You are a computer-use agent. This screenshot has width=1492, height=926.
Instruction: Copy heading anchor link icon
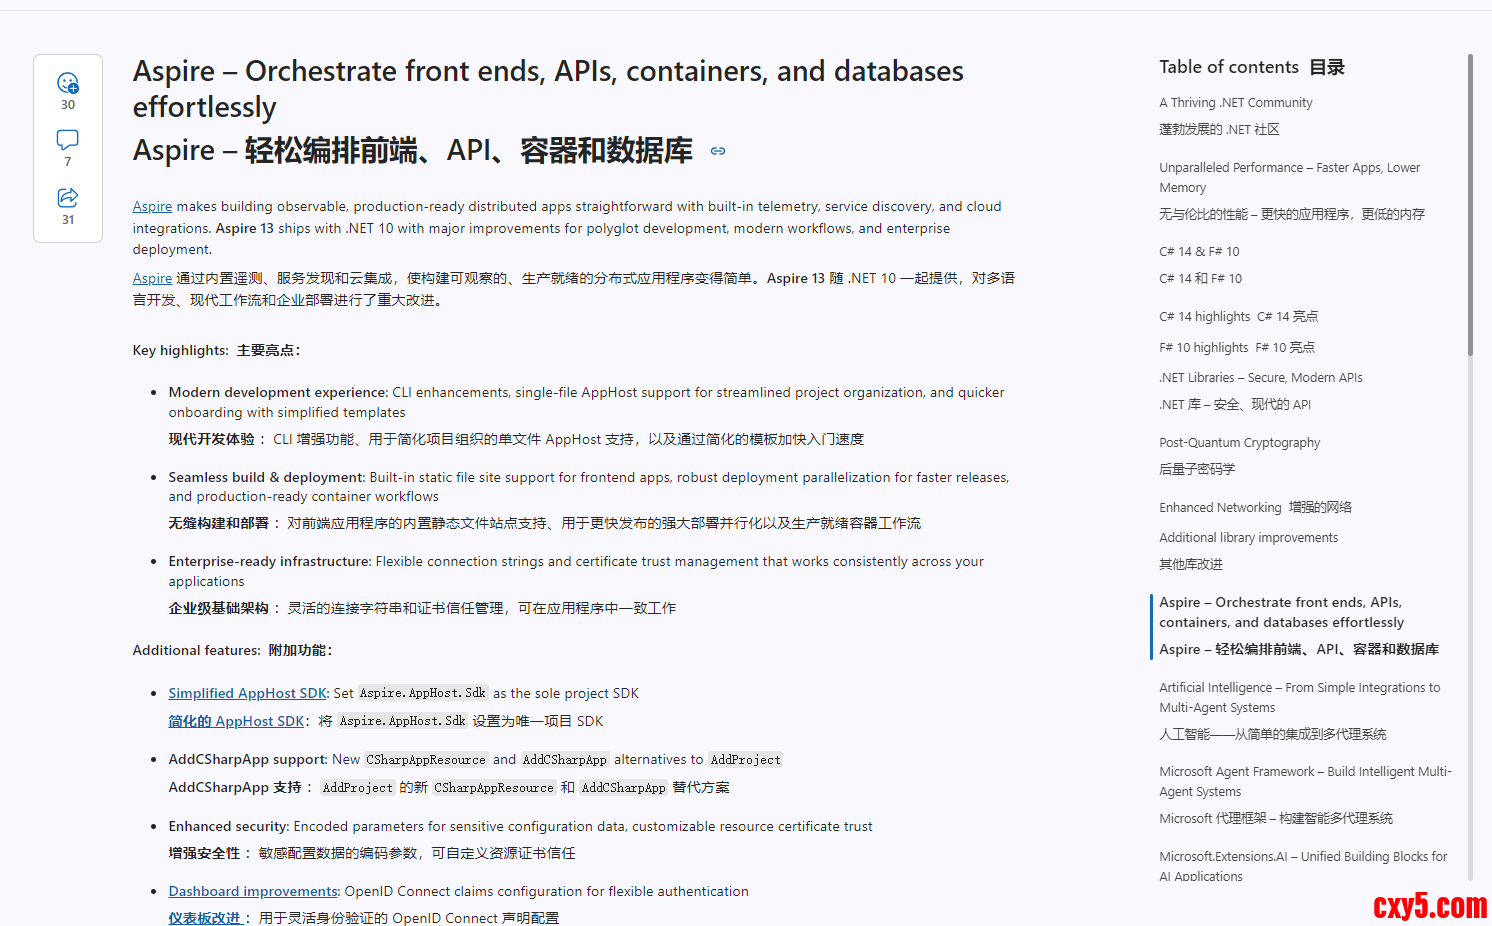click(718, 151)
